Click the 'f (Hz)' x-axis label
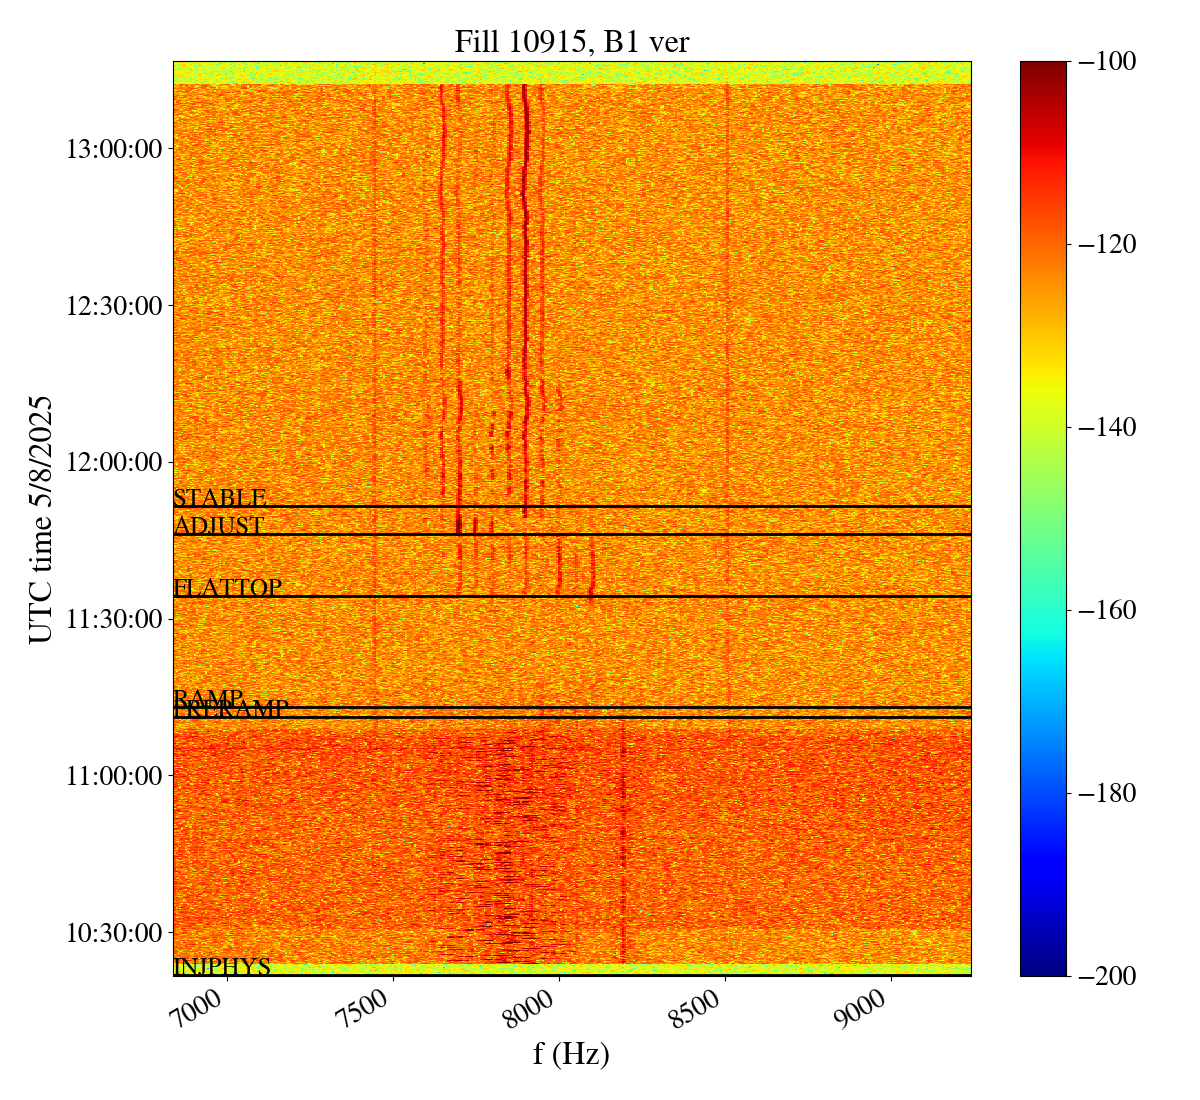 (571, 1053)
